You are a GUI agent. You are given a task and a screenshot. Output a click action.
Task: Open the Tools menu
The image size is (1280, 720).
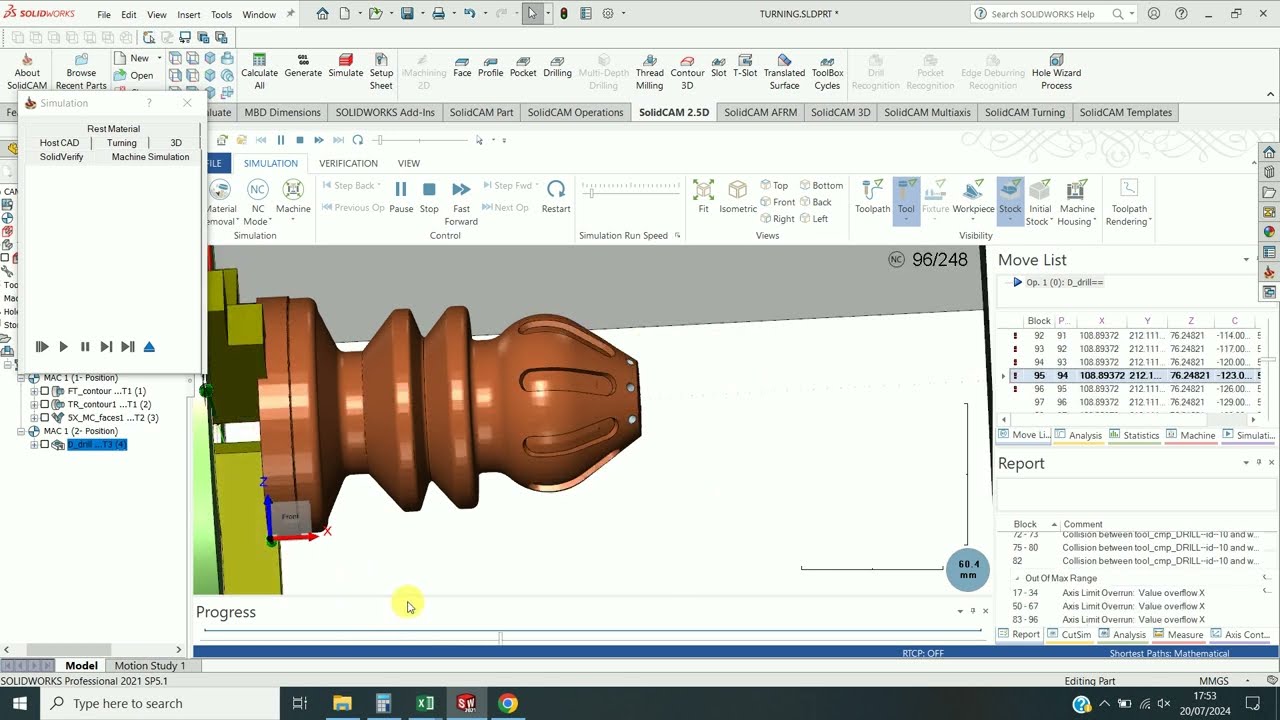click(221, 15)
